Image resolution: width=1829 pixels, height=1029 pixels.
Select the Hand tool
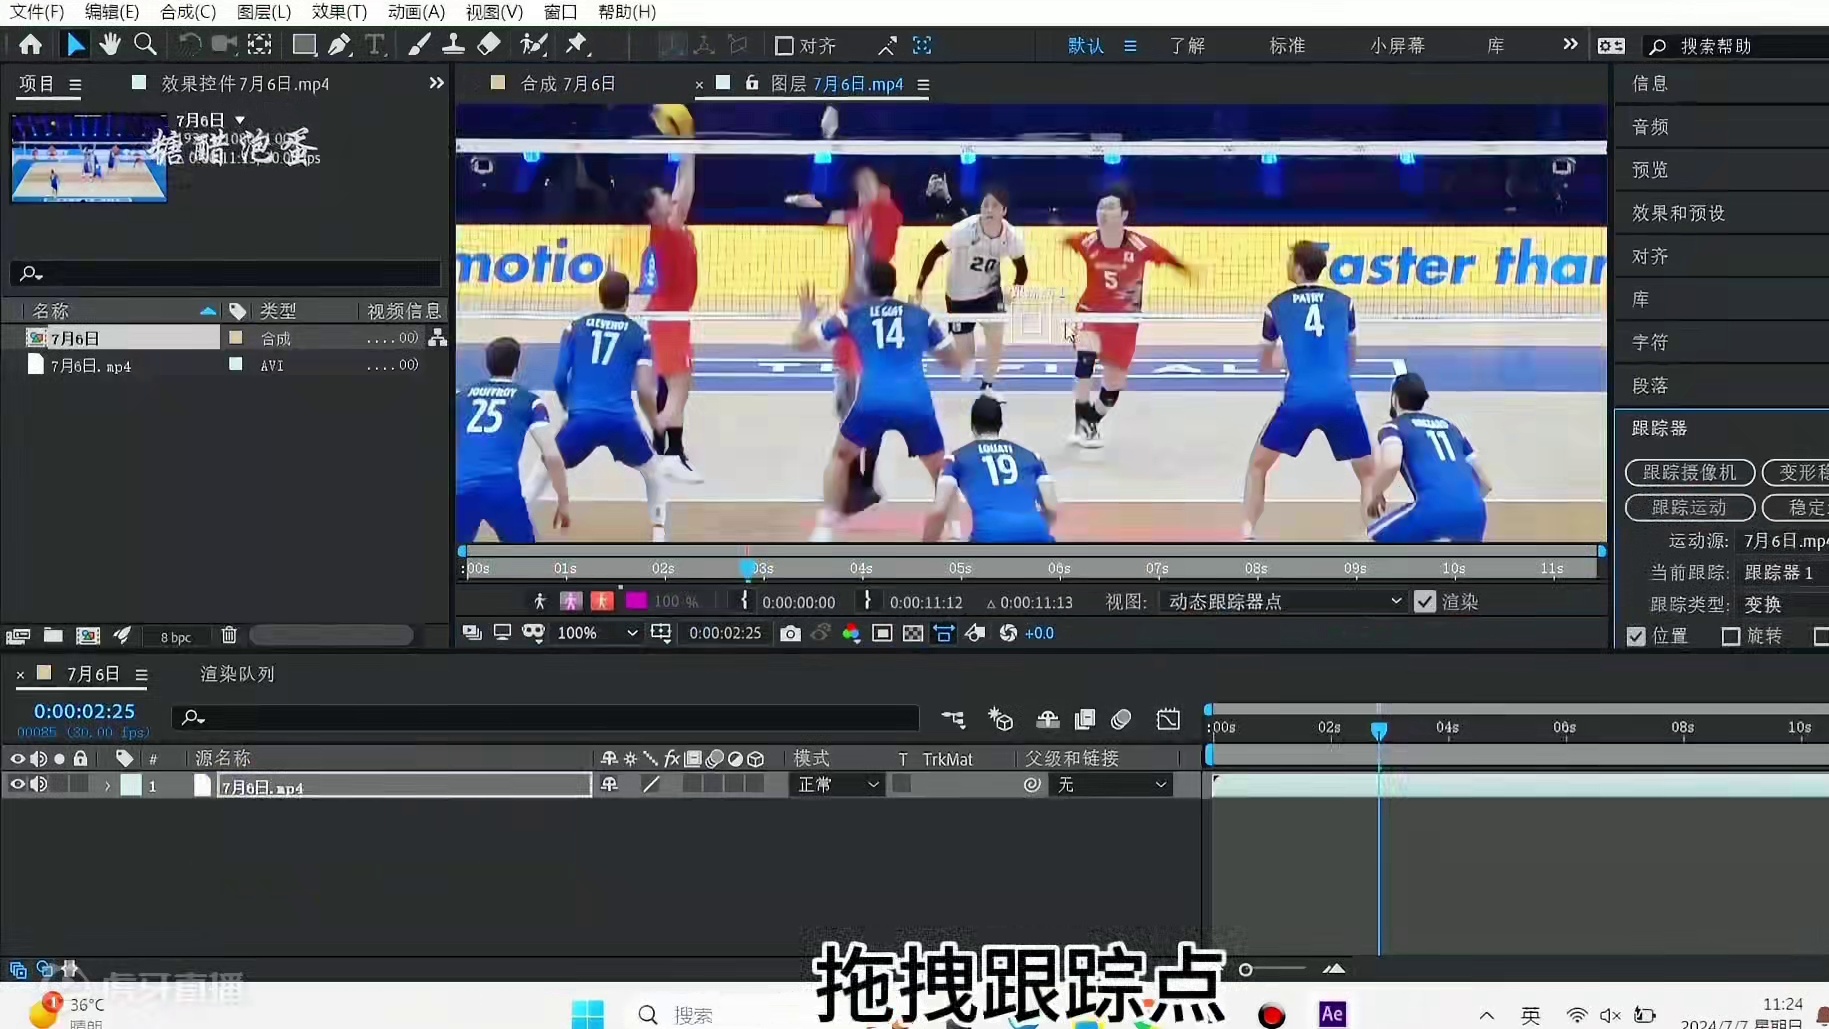coord(109,44)
